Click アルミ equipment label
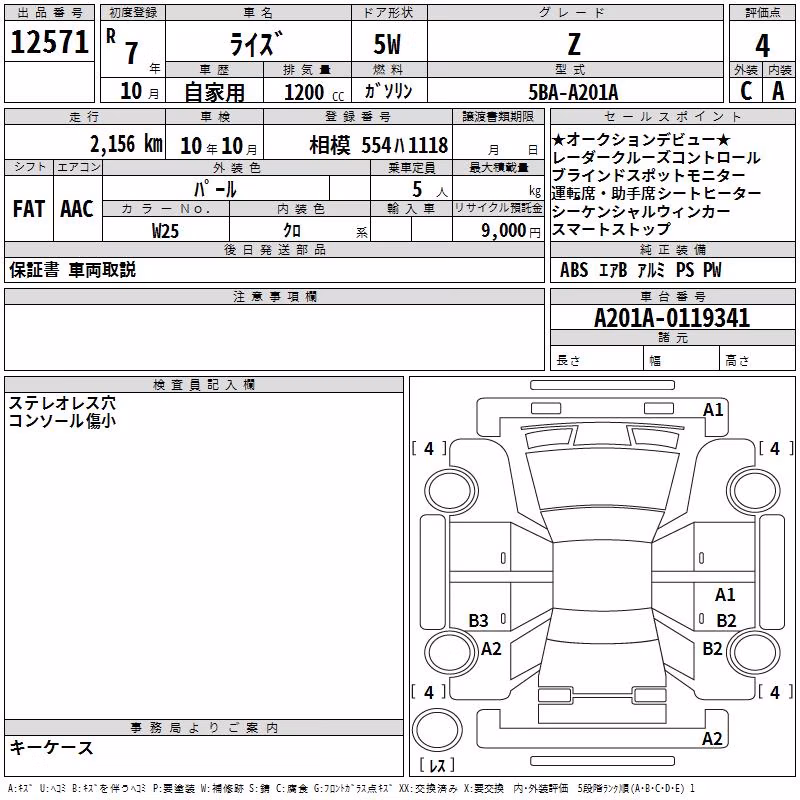 pyautogui.click(x=651, y=269)
